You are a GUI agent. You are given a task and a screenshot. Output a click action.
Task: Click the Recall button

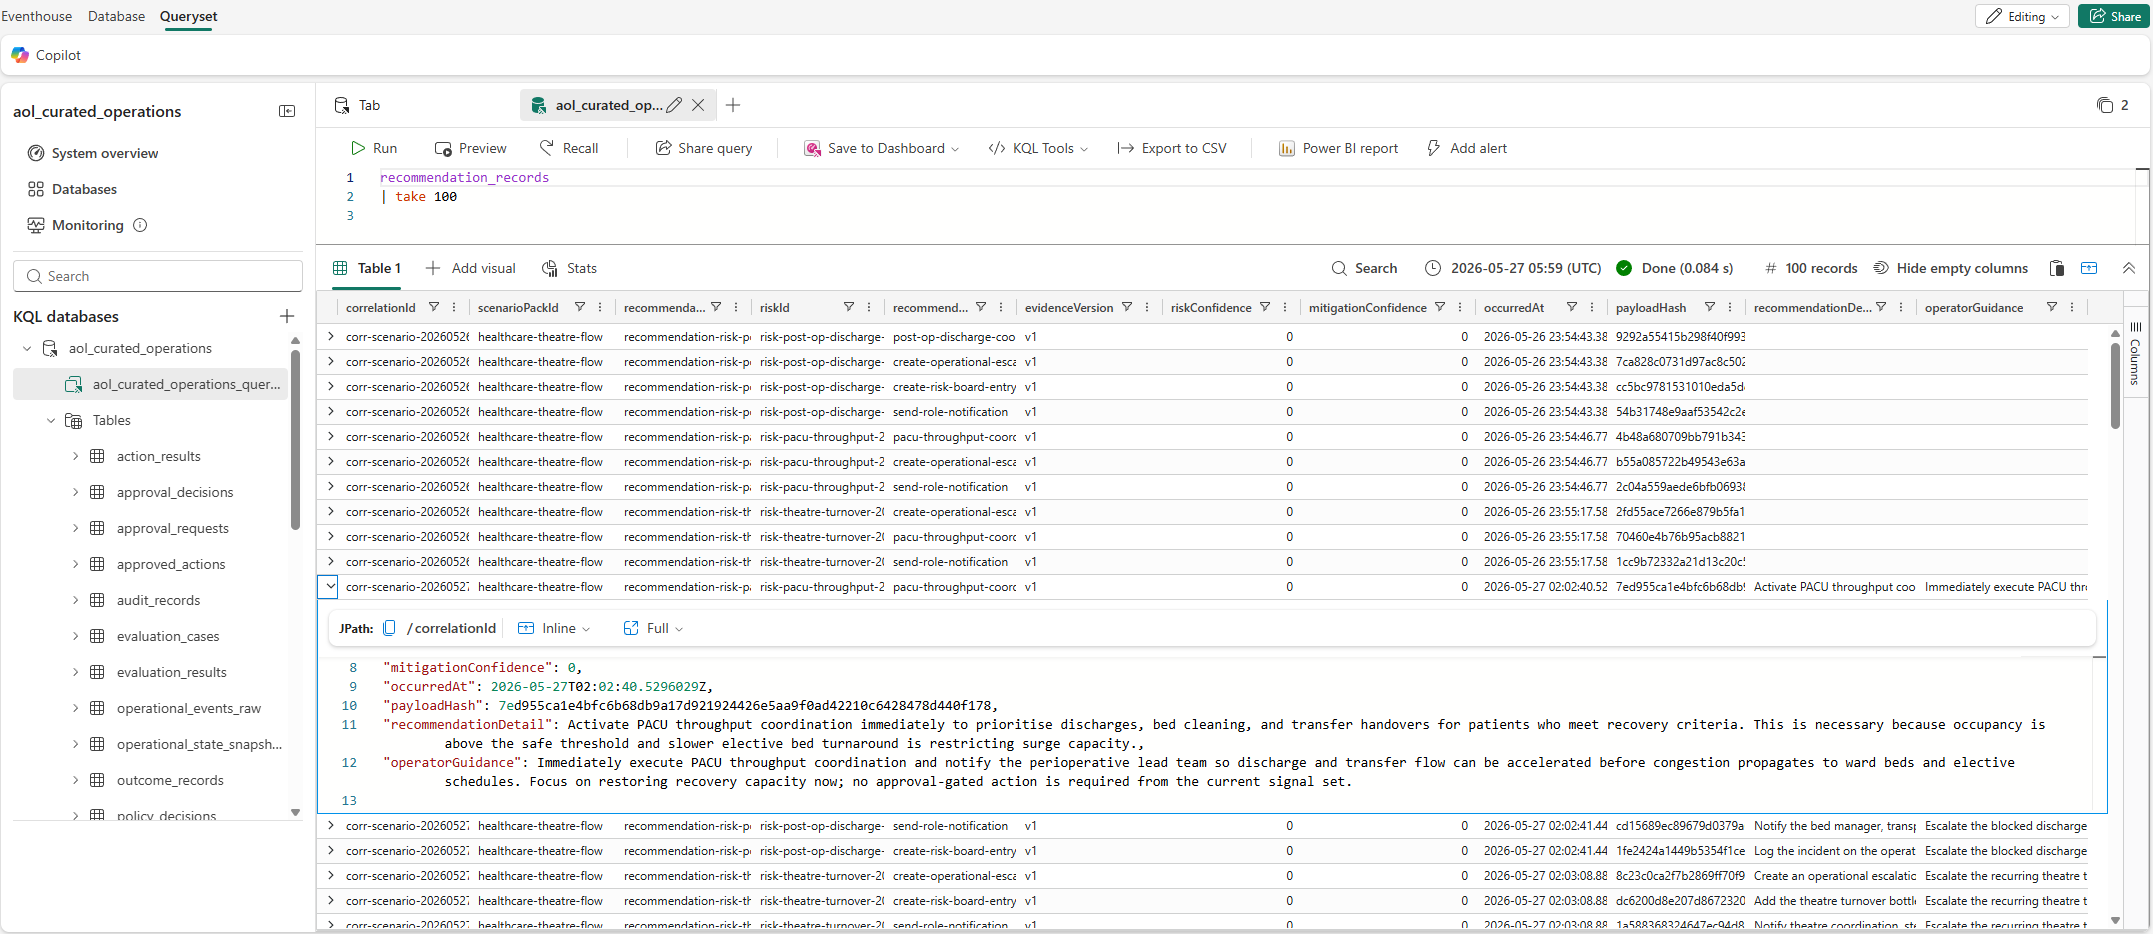click(x=569, y=148)
